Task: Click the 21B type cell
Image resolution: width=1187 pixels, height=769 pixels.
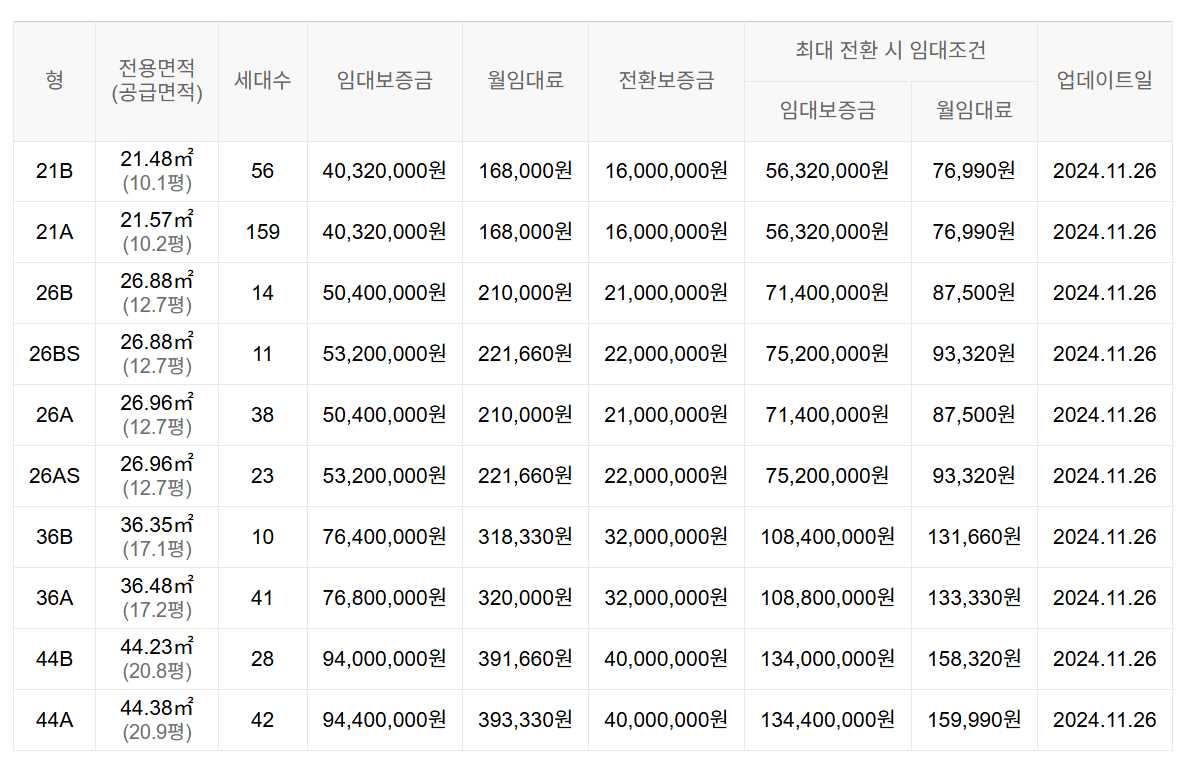Action: tap(55, 171)
